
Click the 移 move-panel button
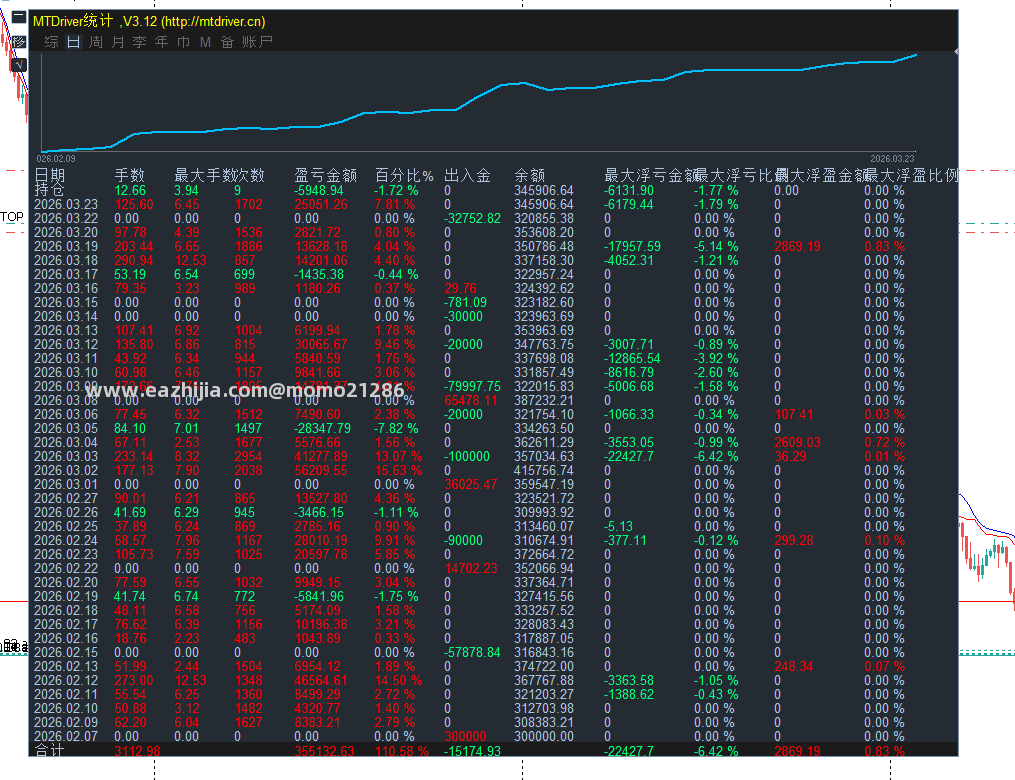[19, 42]
